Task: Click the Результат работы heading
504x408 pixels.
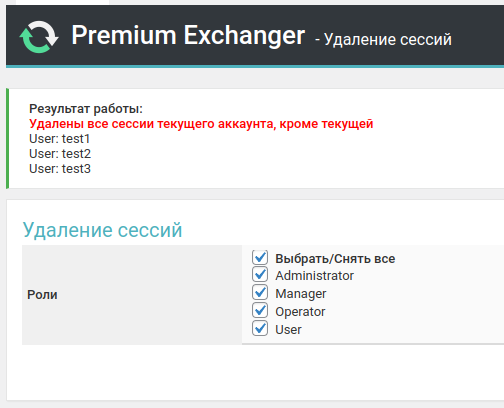Action: click(86, 109)
